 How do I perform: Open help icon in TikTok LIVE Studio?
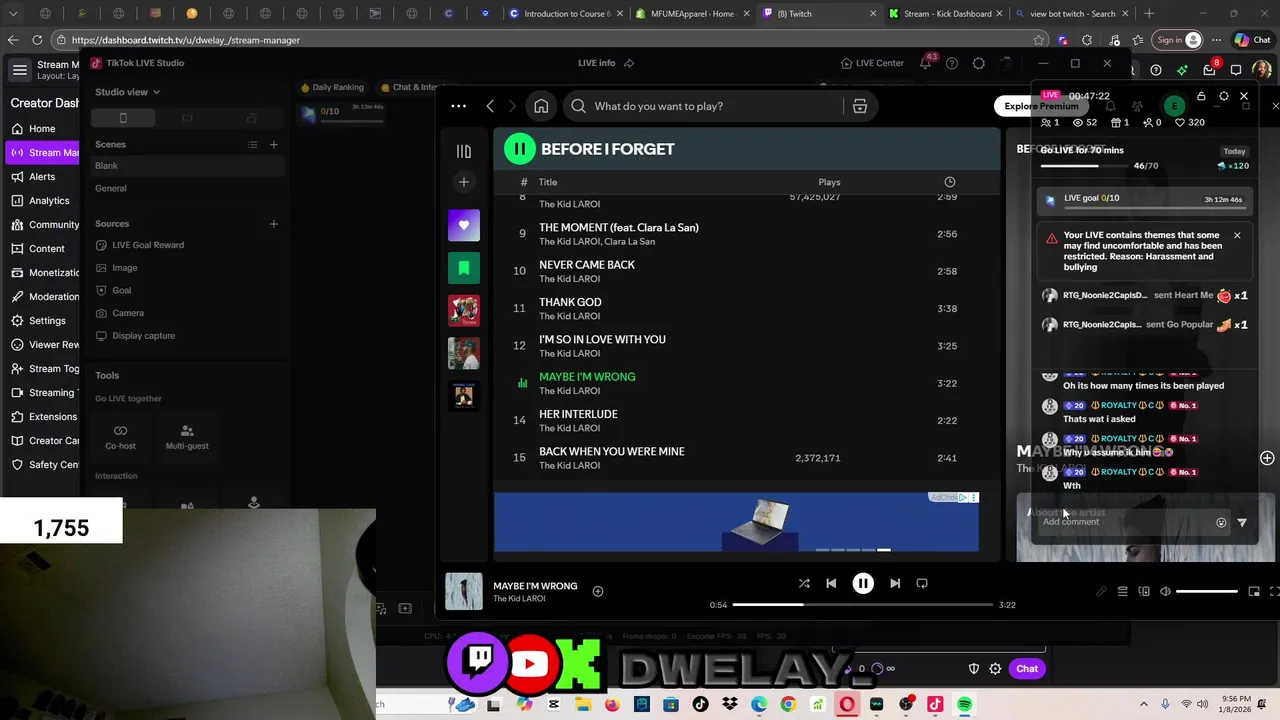(952, 63)
